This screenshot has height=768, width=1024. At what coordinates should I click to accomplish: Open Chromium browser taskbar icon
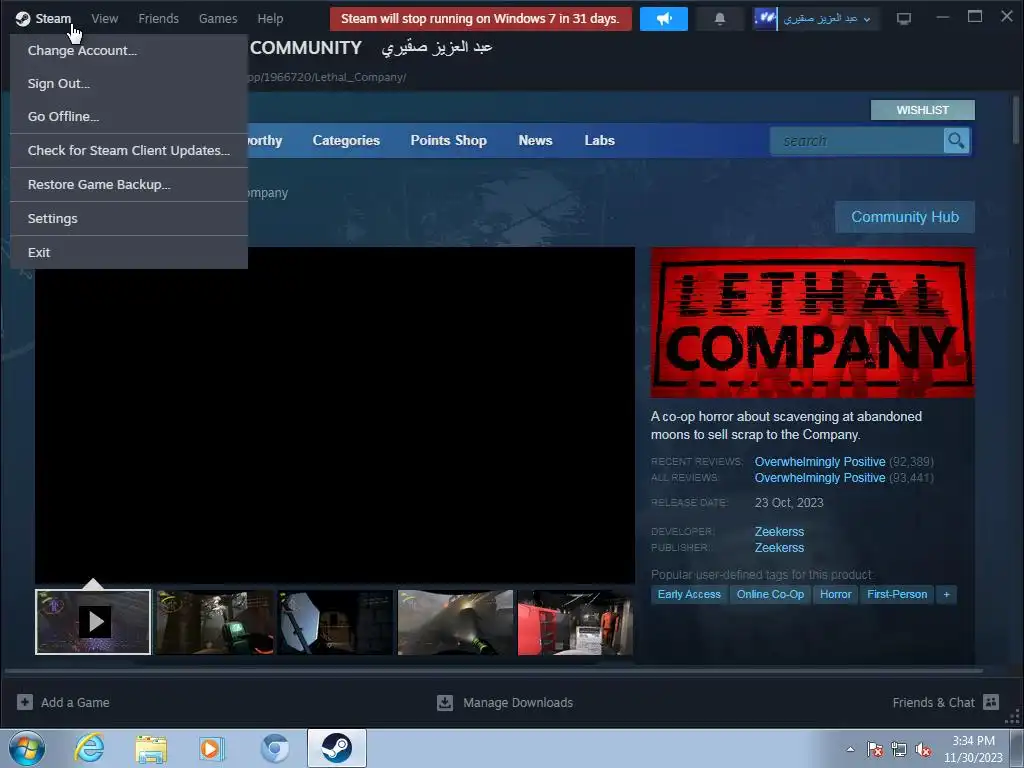(274, 748)
